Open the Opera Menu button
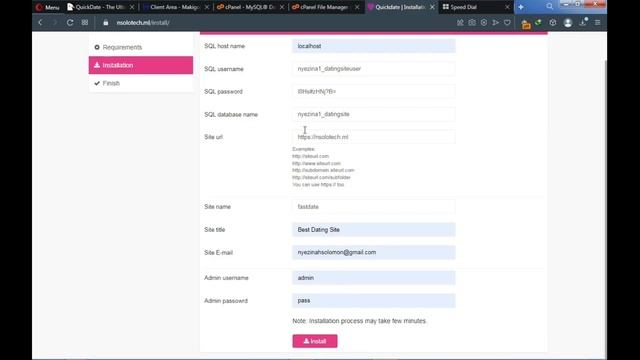Screen dimensions: 640x360 coord(47,7)
